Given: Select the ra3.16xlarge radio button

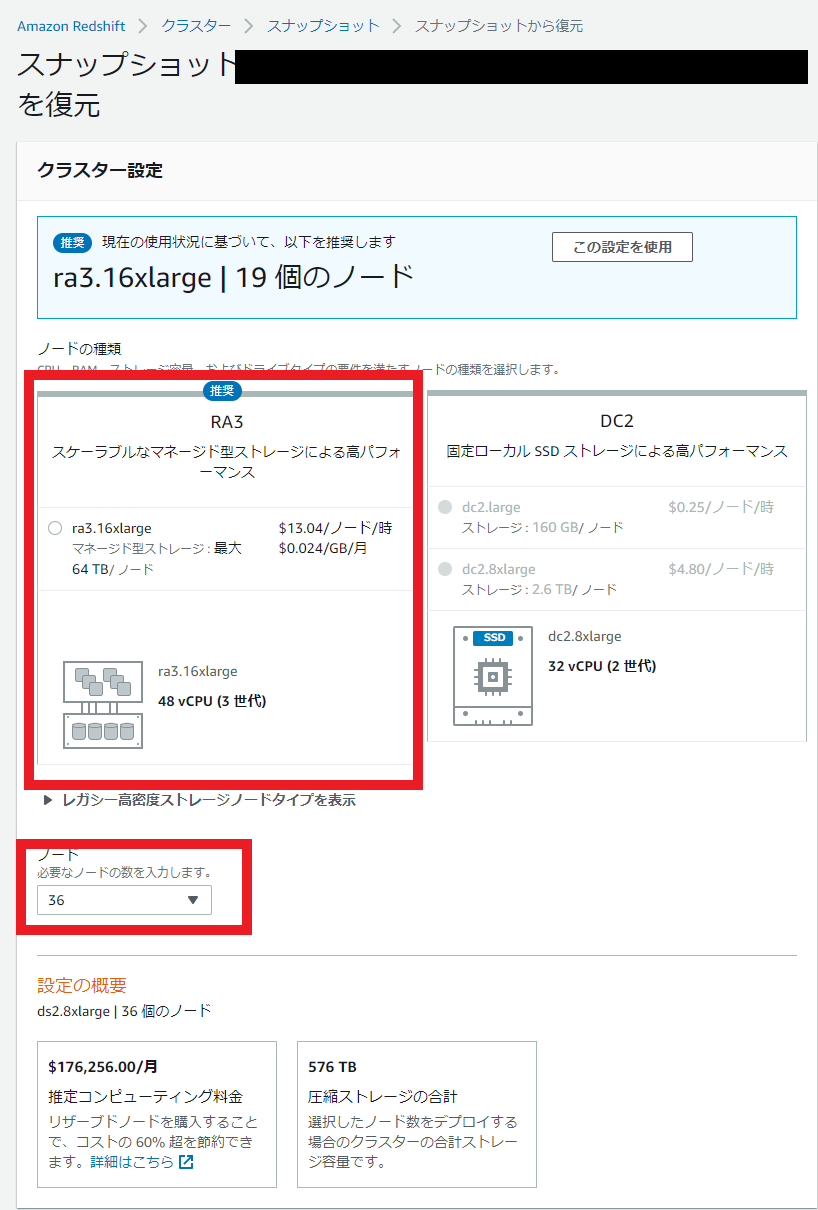Looking at the screenshot, I should (55, 528).
